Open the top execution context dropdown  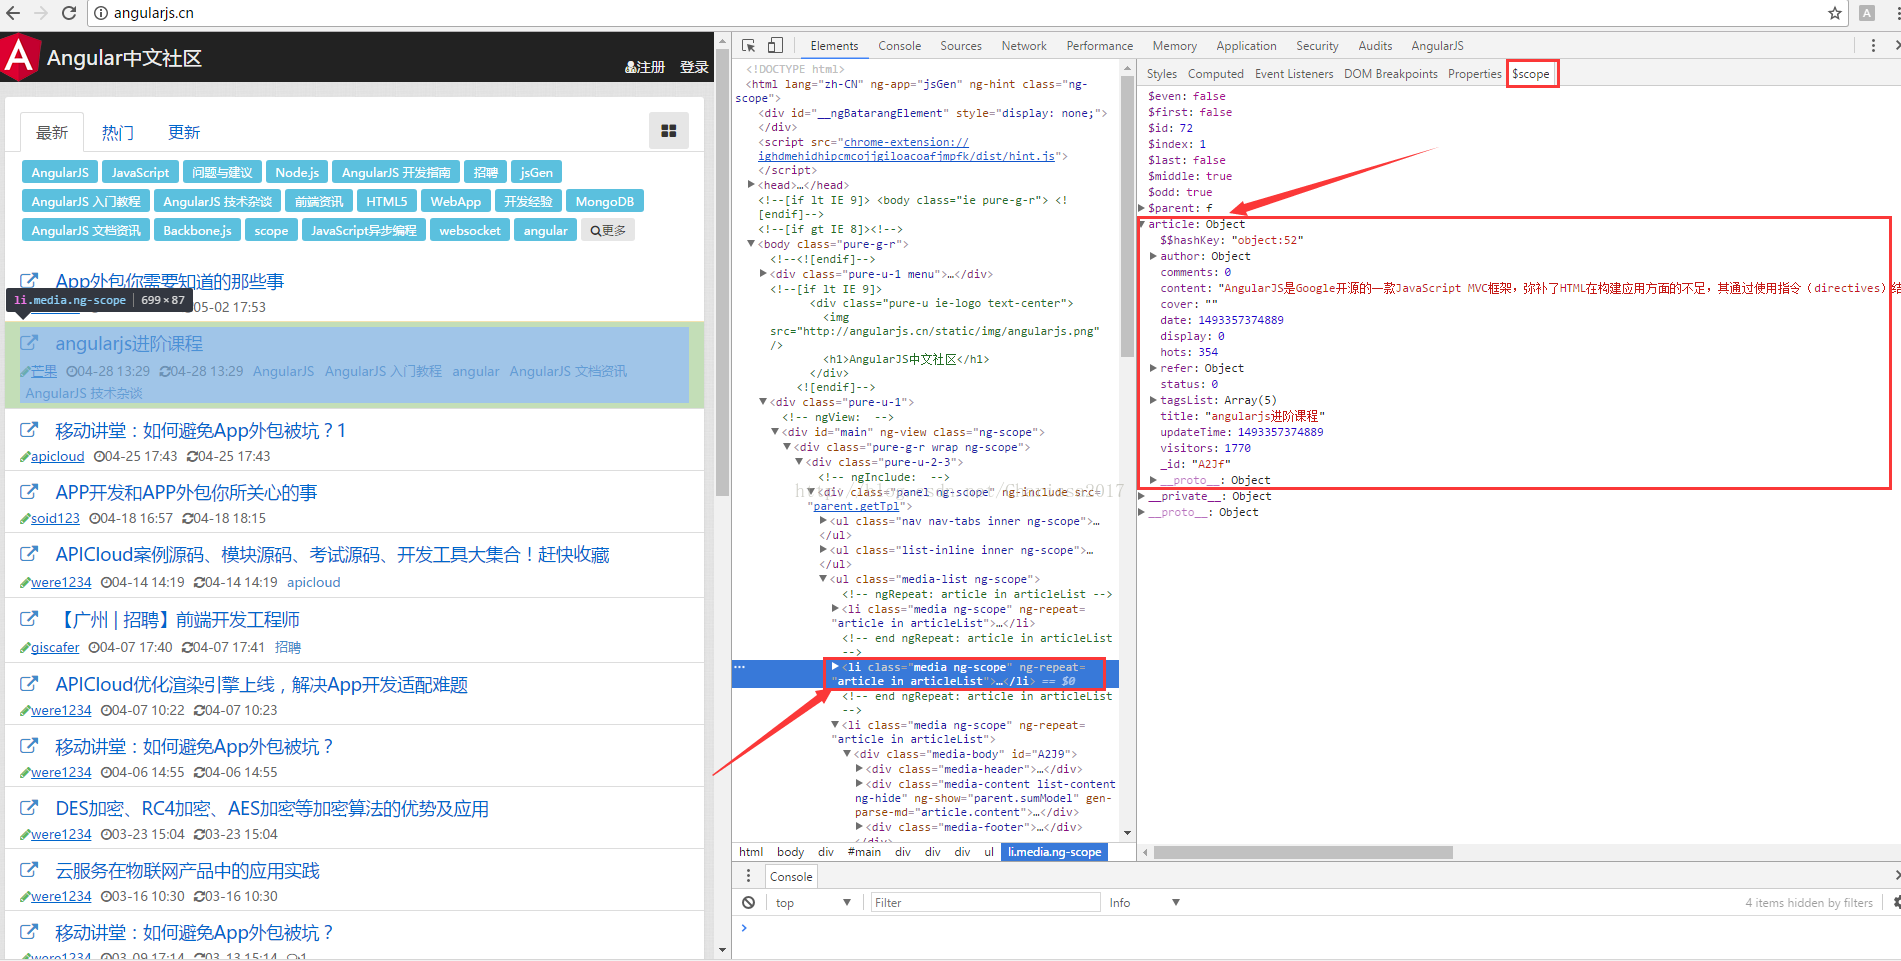[812, 902]
